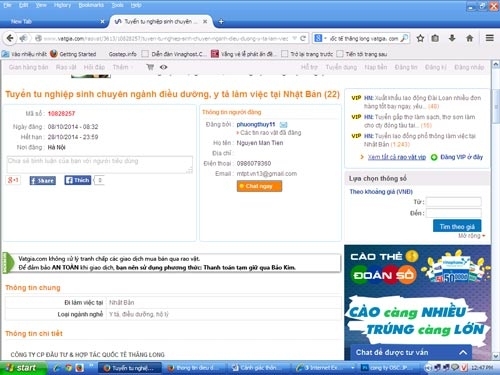Open the History menu

(x=62, y=5)
